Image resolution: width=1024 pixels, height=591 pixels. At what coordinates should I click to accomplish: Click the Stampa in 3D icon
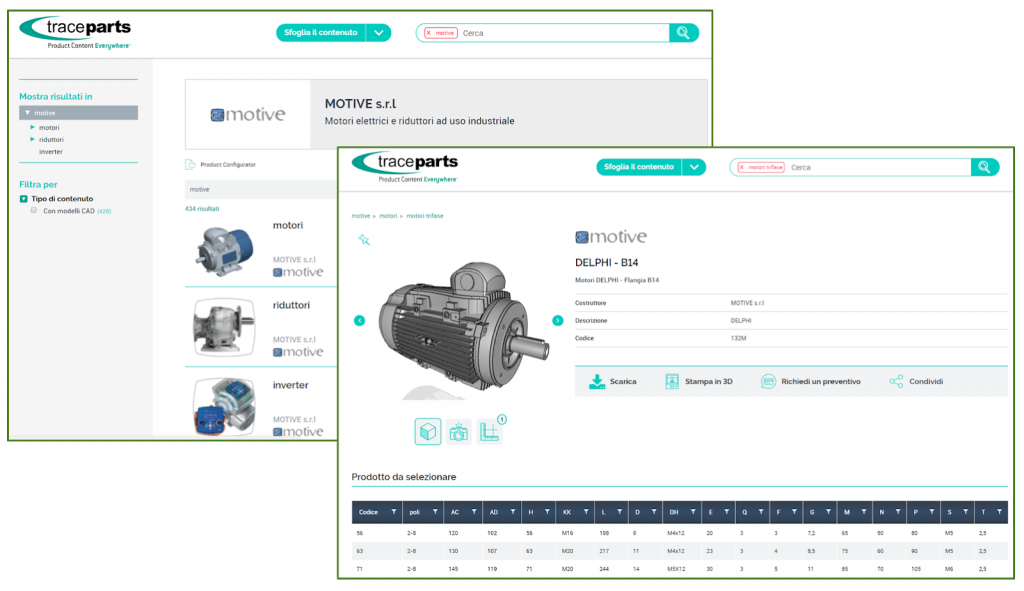click(x=672, y=381)
